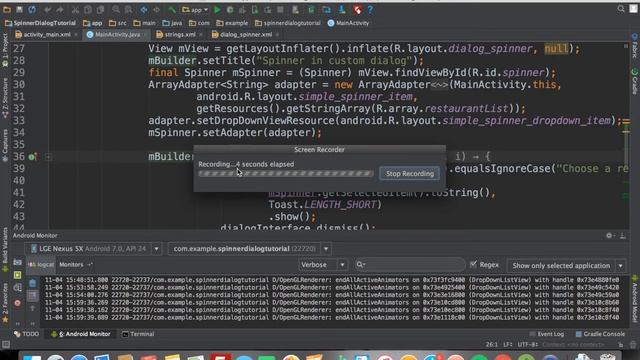Click the MainActivity breadcrumb item
This screenshot has height=360, width=640.
[348, 23]
